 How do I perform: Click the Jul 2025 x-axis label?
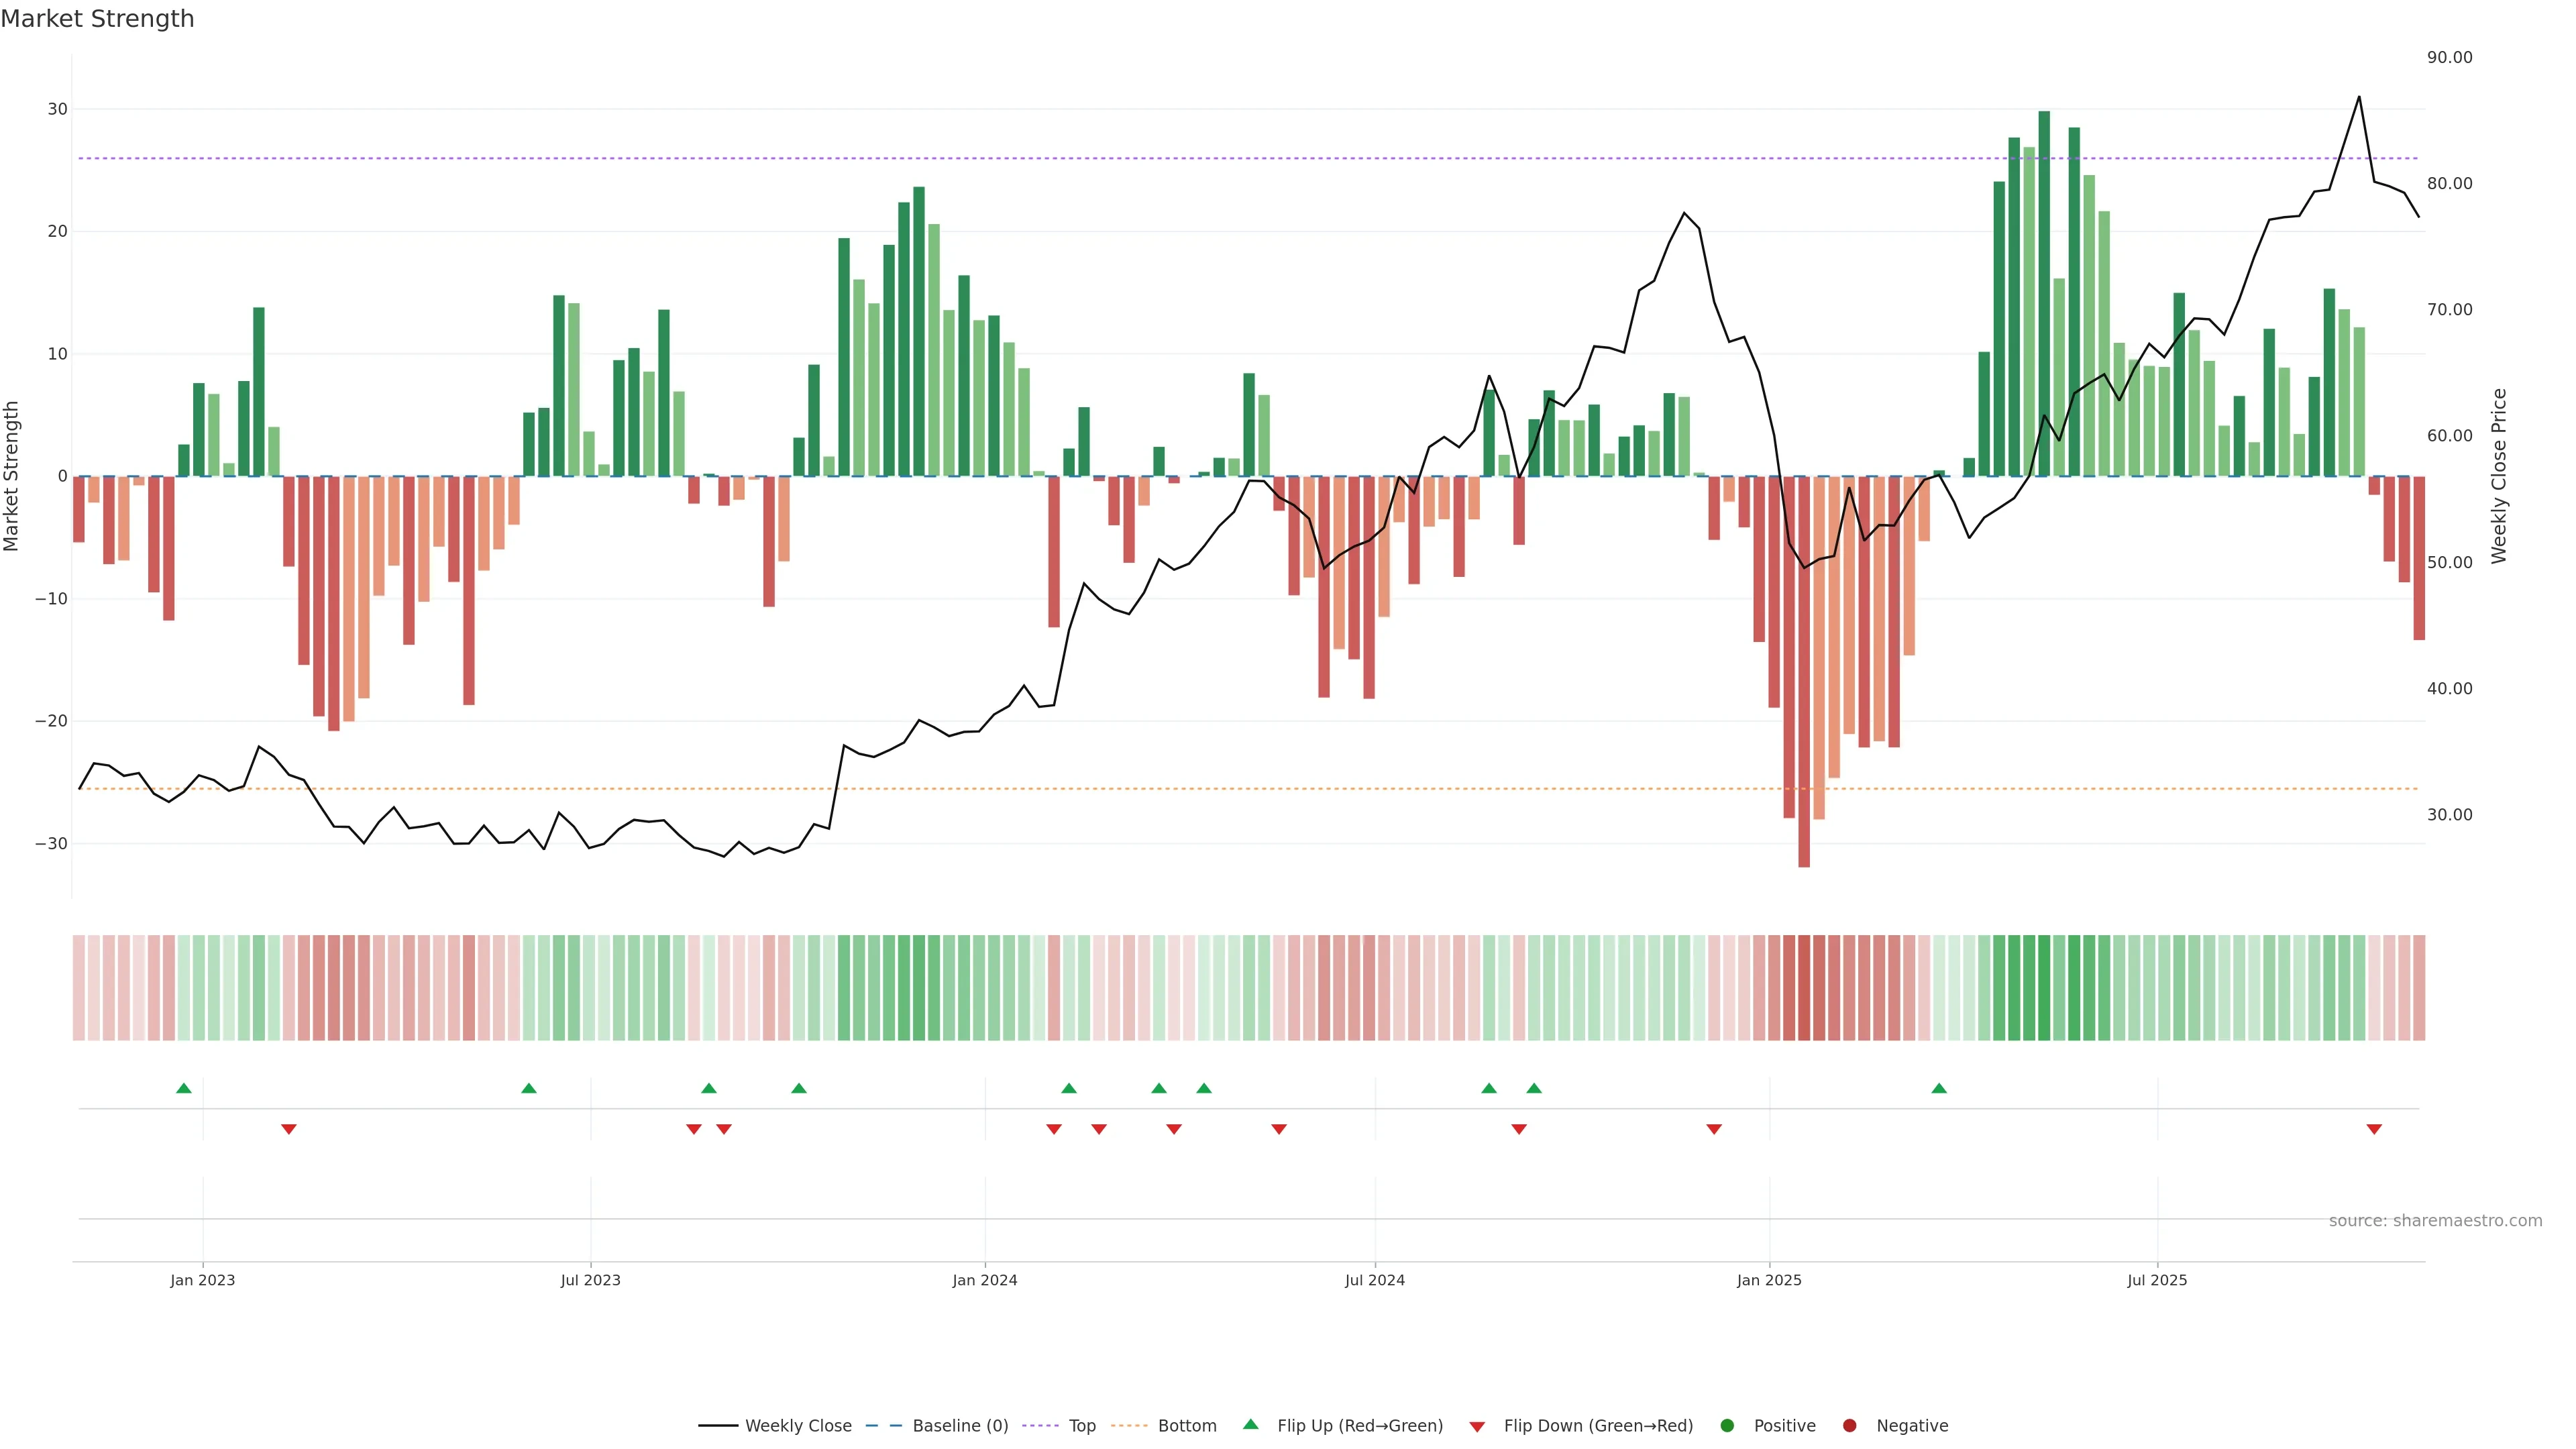click(x=2157, y=1280)
